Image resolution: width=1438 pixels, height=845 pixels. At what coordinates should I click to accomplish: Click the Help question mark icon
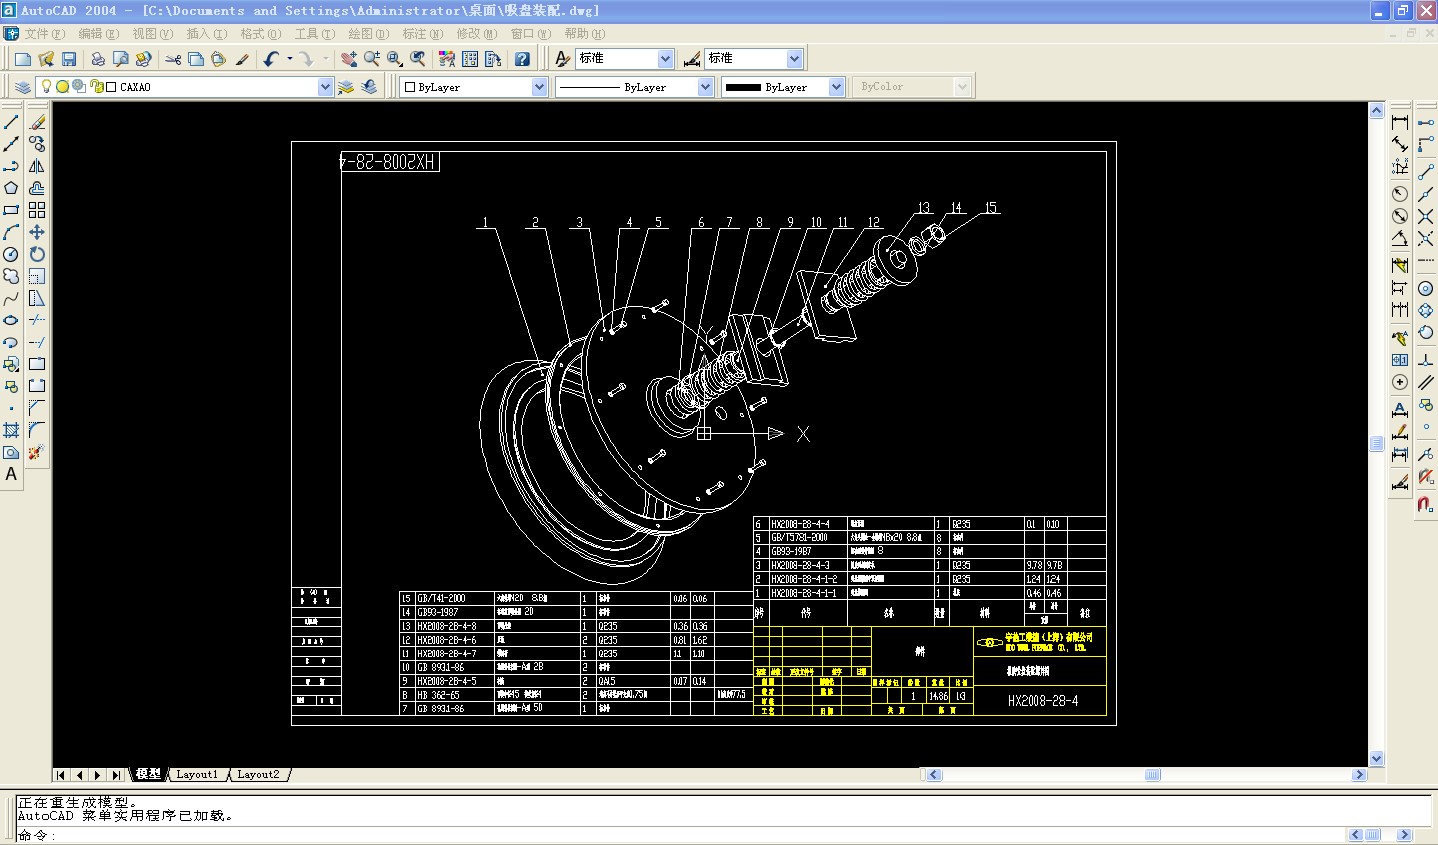tap(522, 59)
